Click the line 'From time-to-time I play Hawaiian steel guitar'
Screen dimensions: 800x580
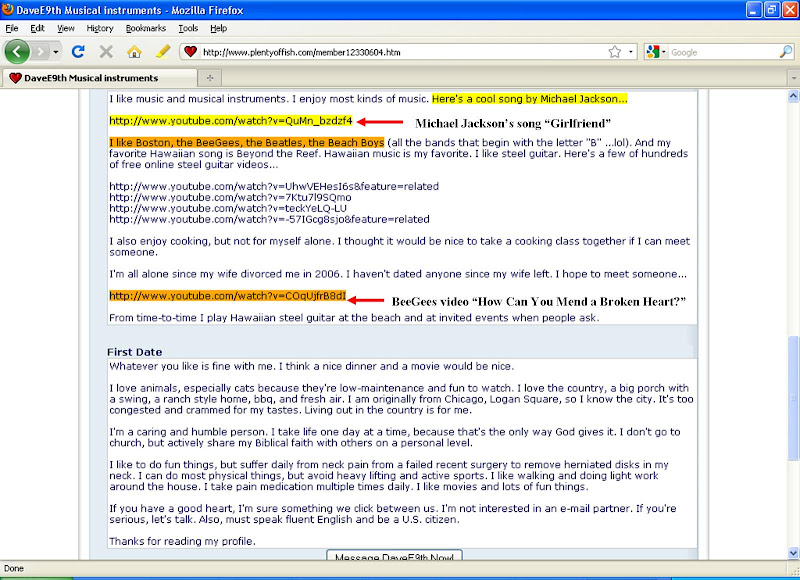[x=354, y=318]
